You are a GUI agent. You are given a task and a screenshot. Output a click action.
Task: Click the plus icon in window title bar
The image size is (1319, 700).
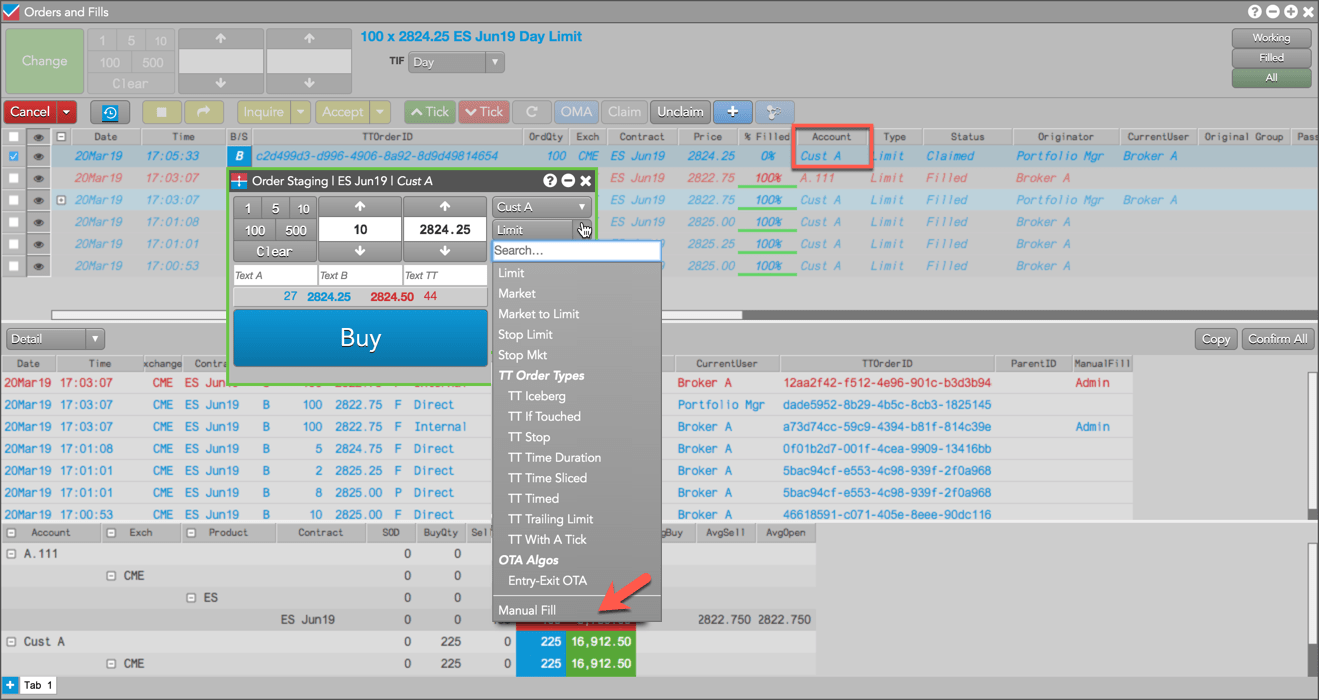(1290, 12)
